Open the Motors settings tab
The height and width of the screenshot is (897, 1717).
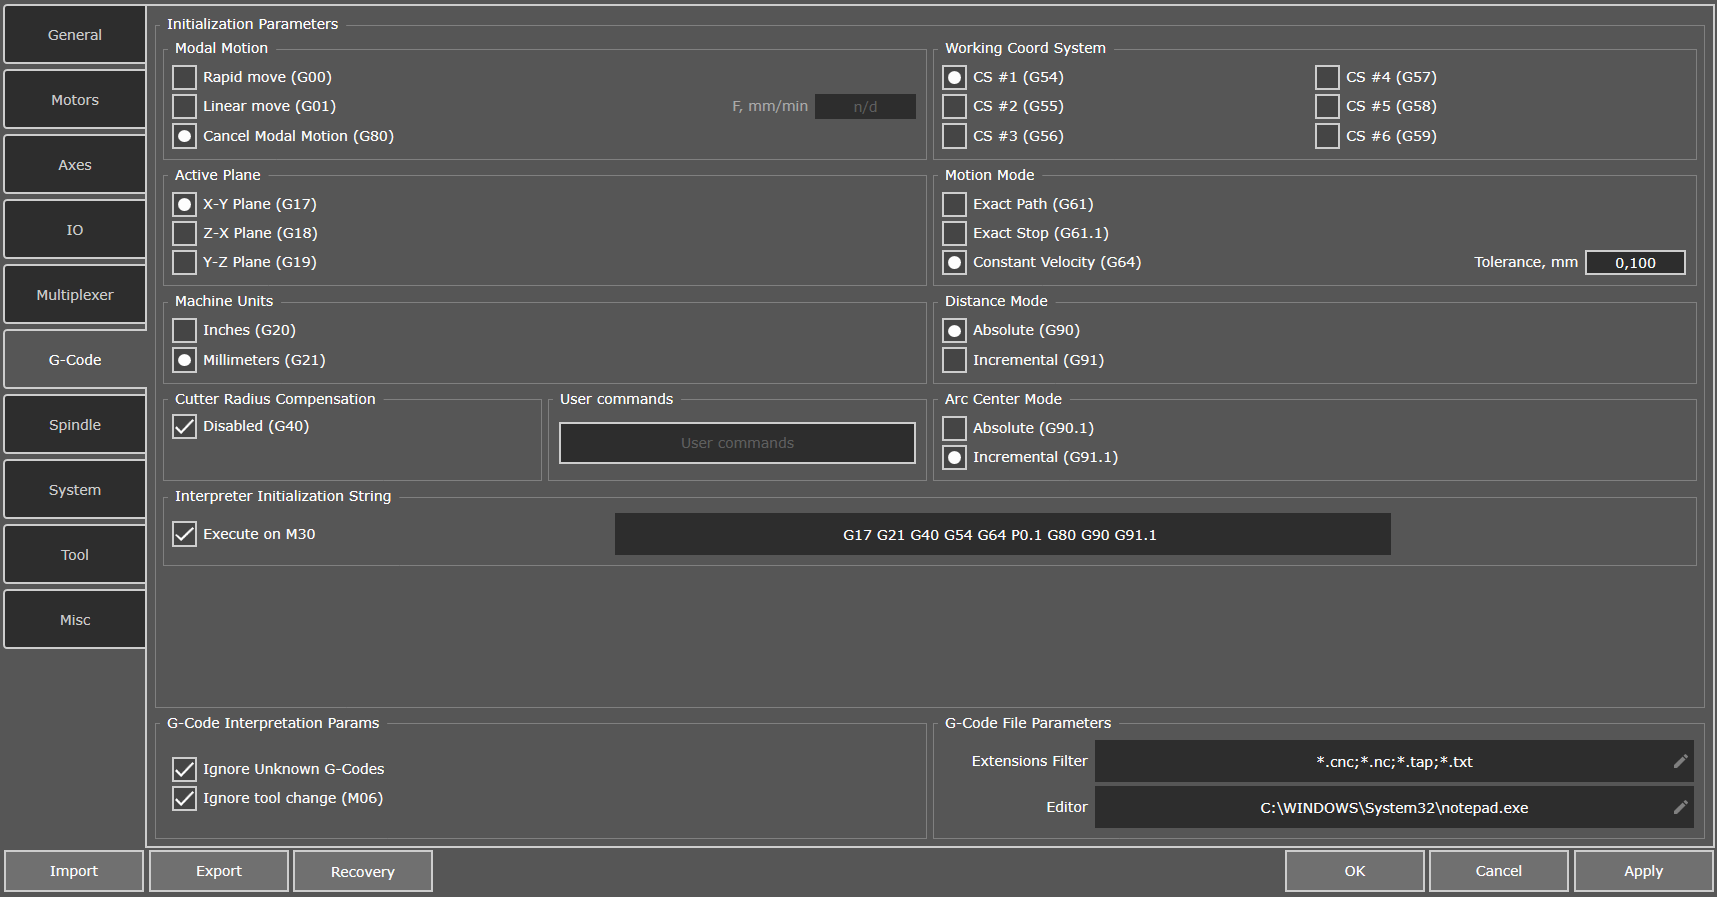[75, 99]
